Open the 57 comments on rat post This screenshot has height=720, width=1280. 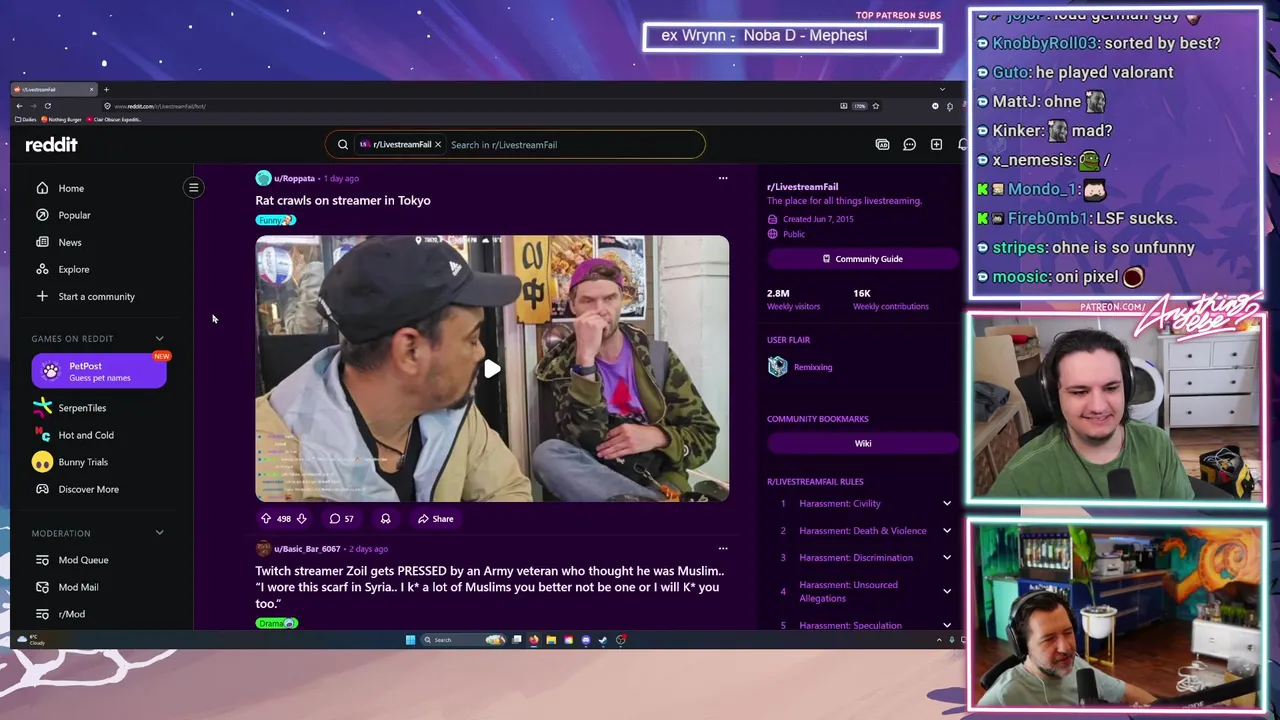tap(341, 519)
